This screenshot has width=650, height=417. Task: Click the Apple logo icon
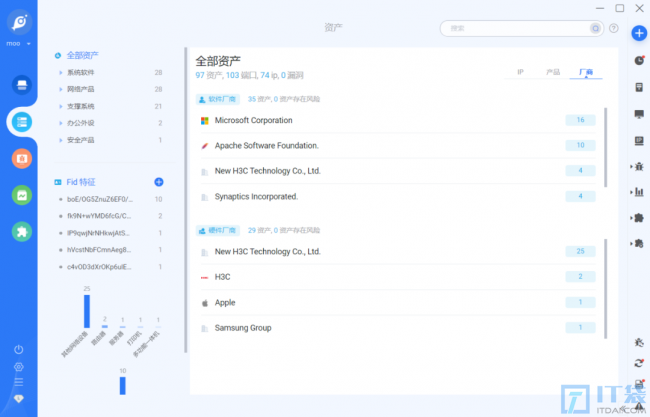[204, 303]
